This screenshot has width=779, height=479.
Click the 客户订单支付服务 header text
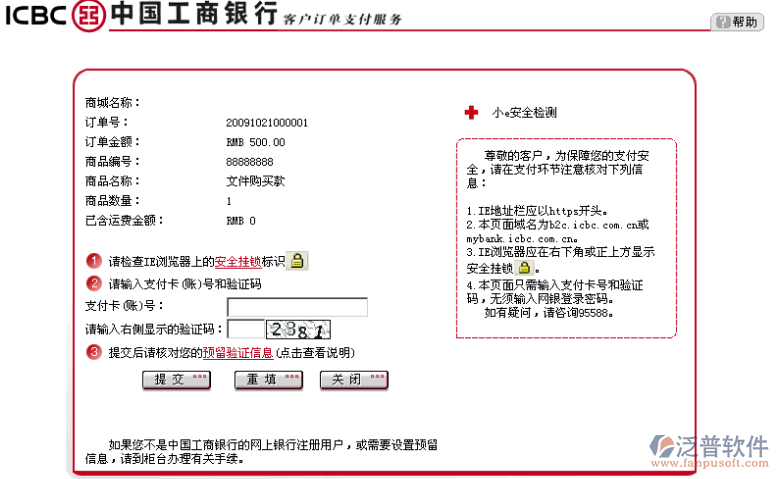click(342, 19)
